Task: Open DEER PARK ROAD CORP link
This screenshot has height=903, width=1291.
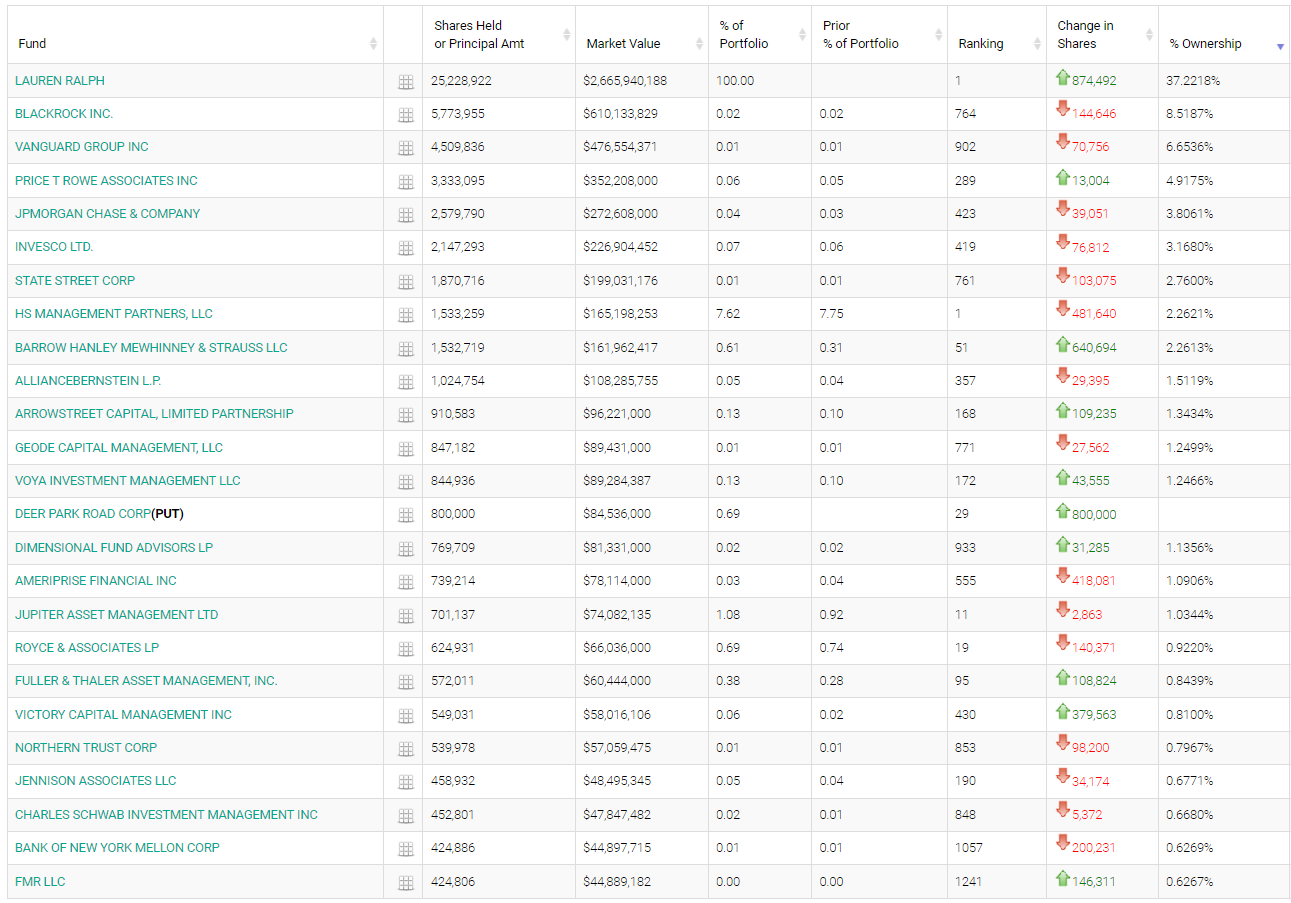Action: [x=83, y=513]
